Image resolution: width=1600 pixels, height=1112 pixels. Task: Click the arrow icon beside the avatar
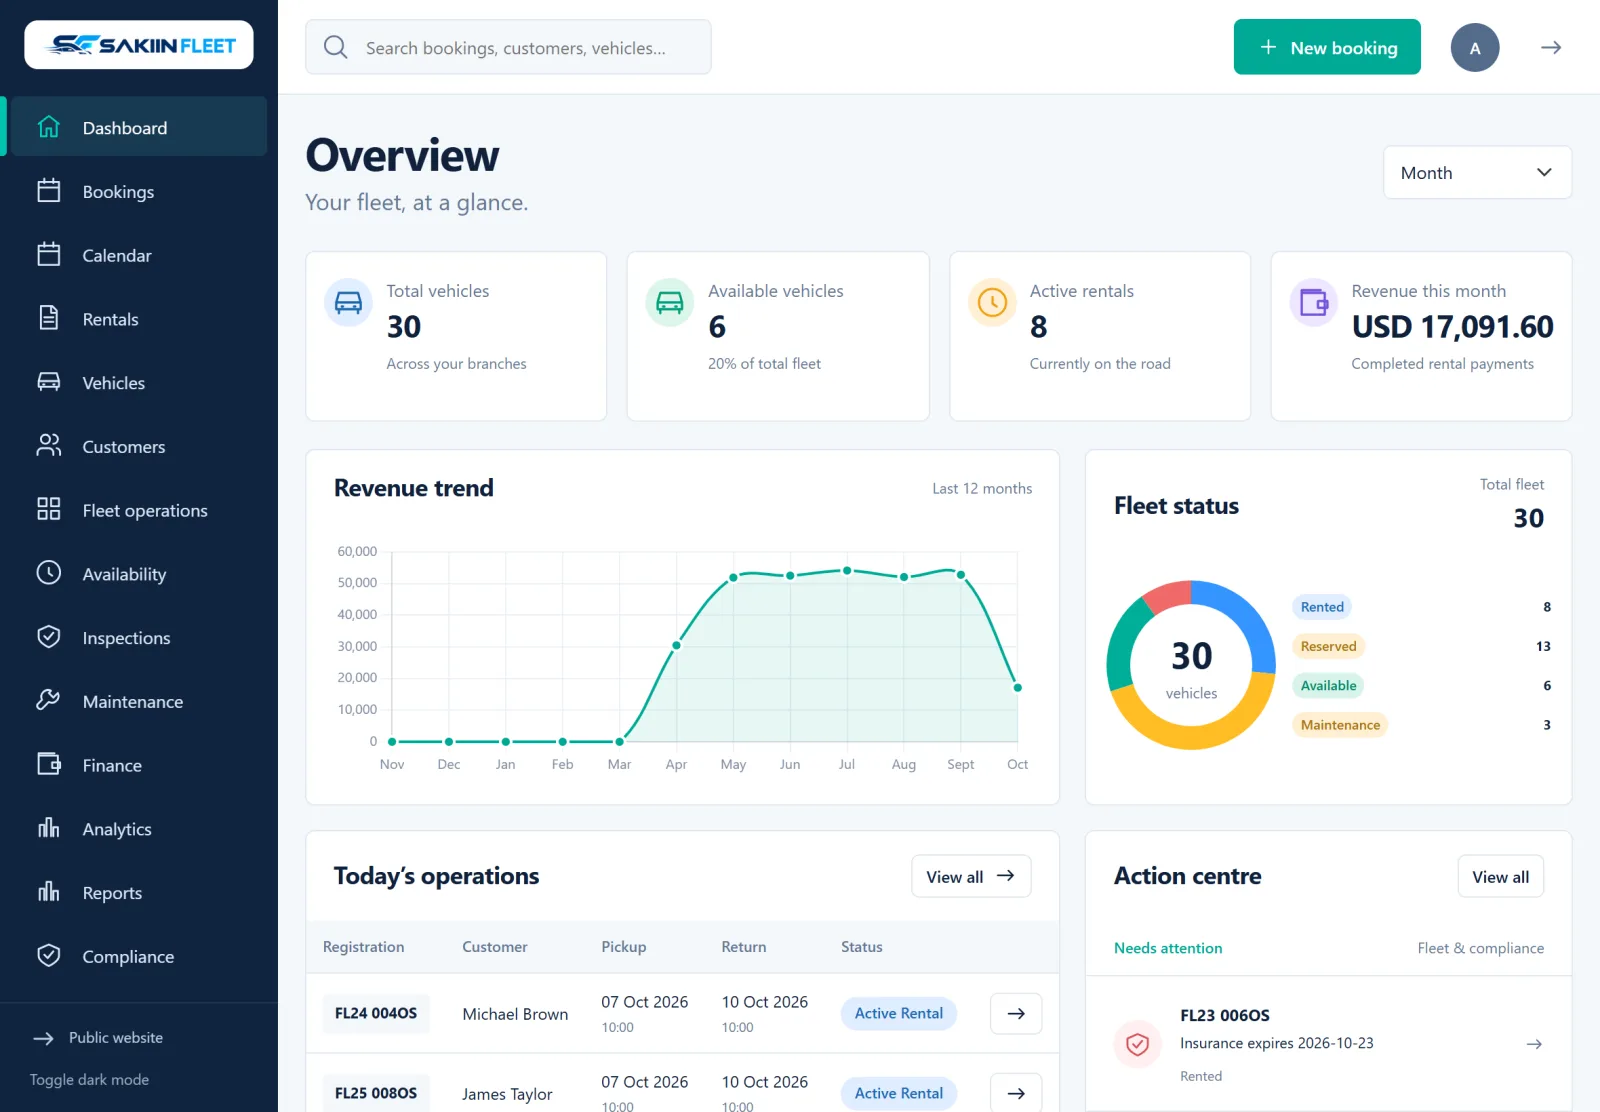tap(1551, 47)
